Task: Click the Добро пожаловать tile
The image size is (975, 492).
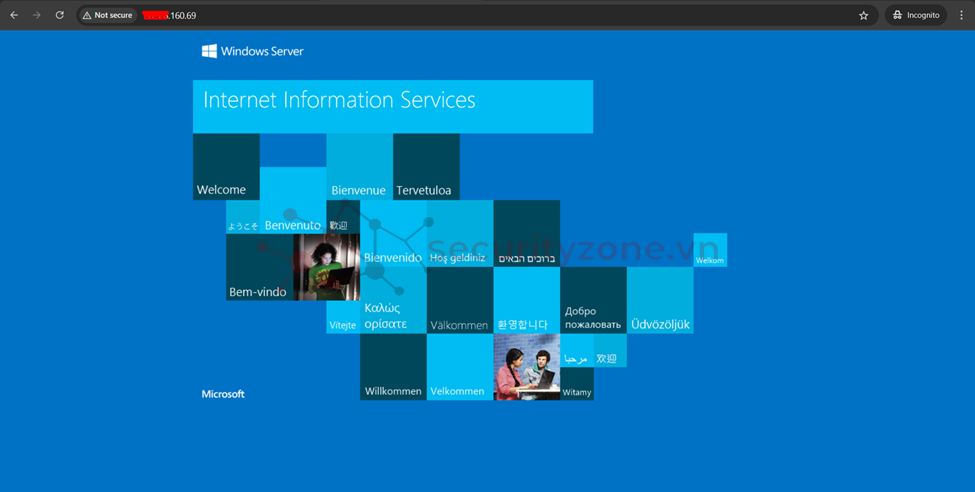Action: 593,300
